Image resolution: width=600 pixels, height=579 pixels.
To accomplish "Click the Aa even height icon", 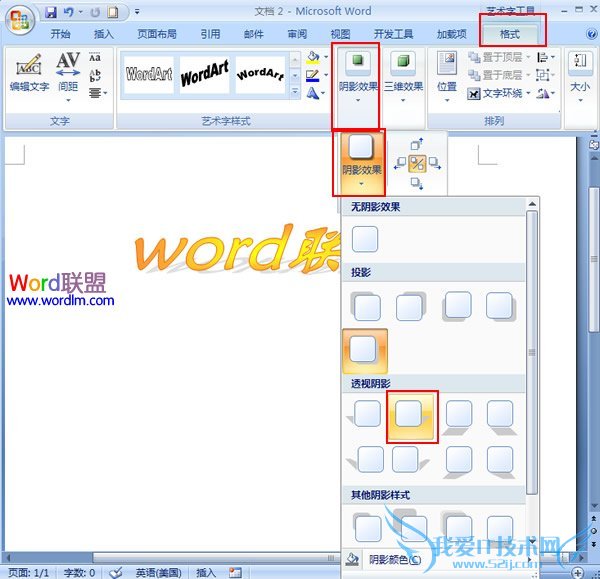I will click(95, 57).
